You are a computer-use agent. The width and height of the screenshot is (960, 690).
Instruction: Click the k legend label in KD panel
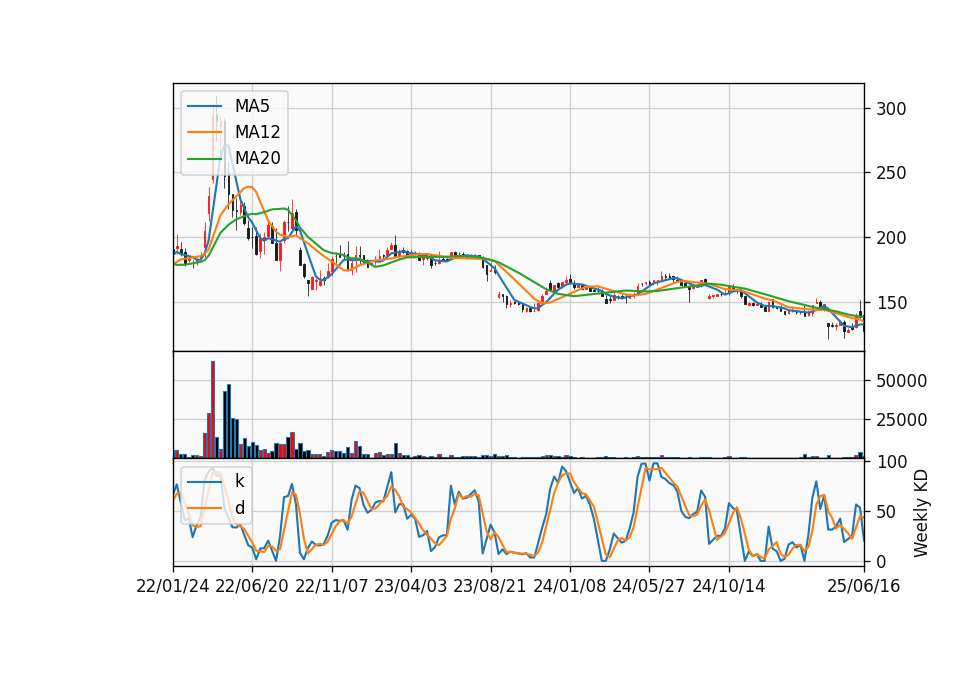coord(239,481)
